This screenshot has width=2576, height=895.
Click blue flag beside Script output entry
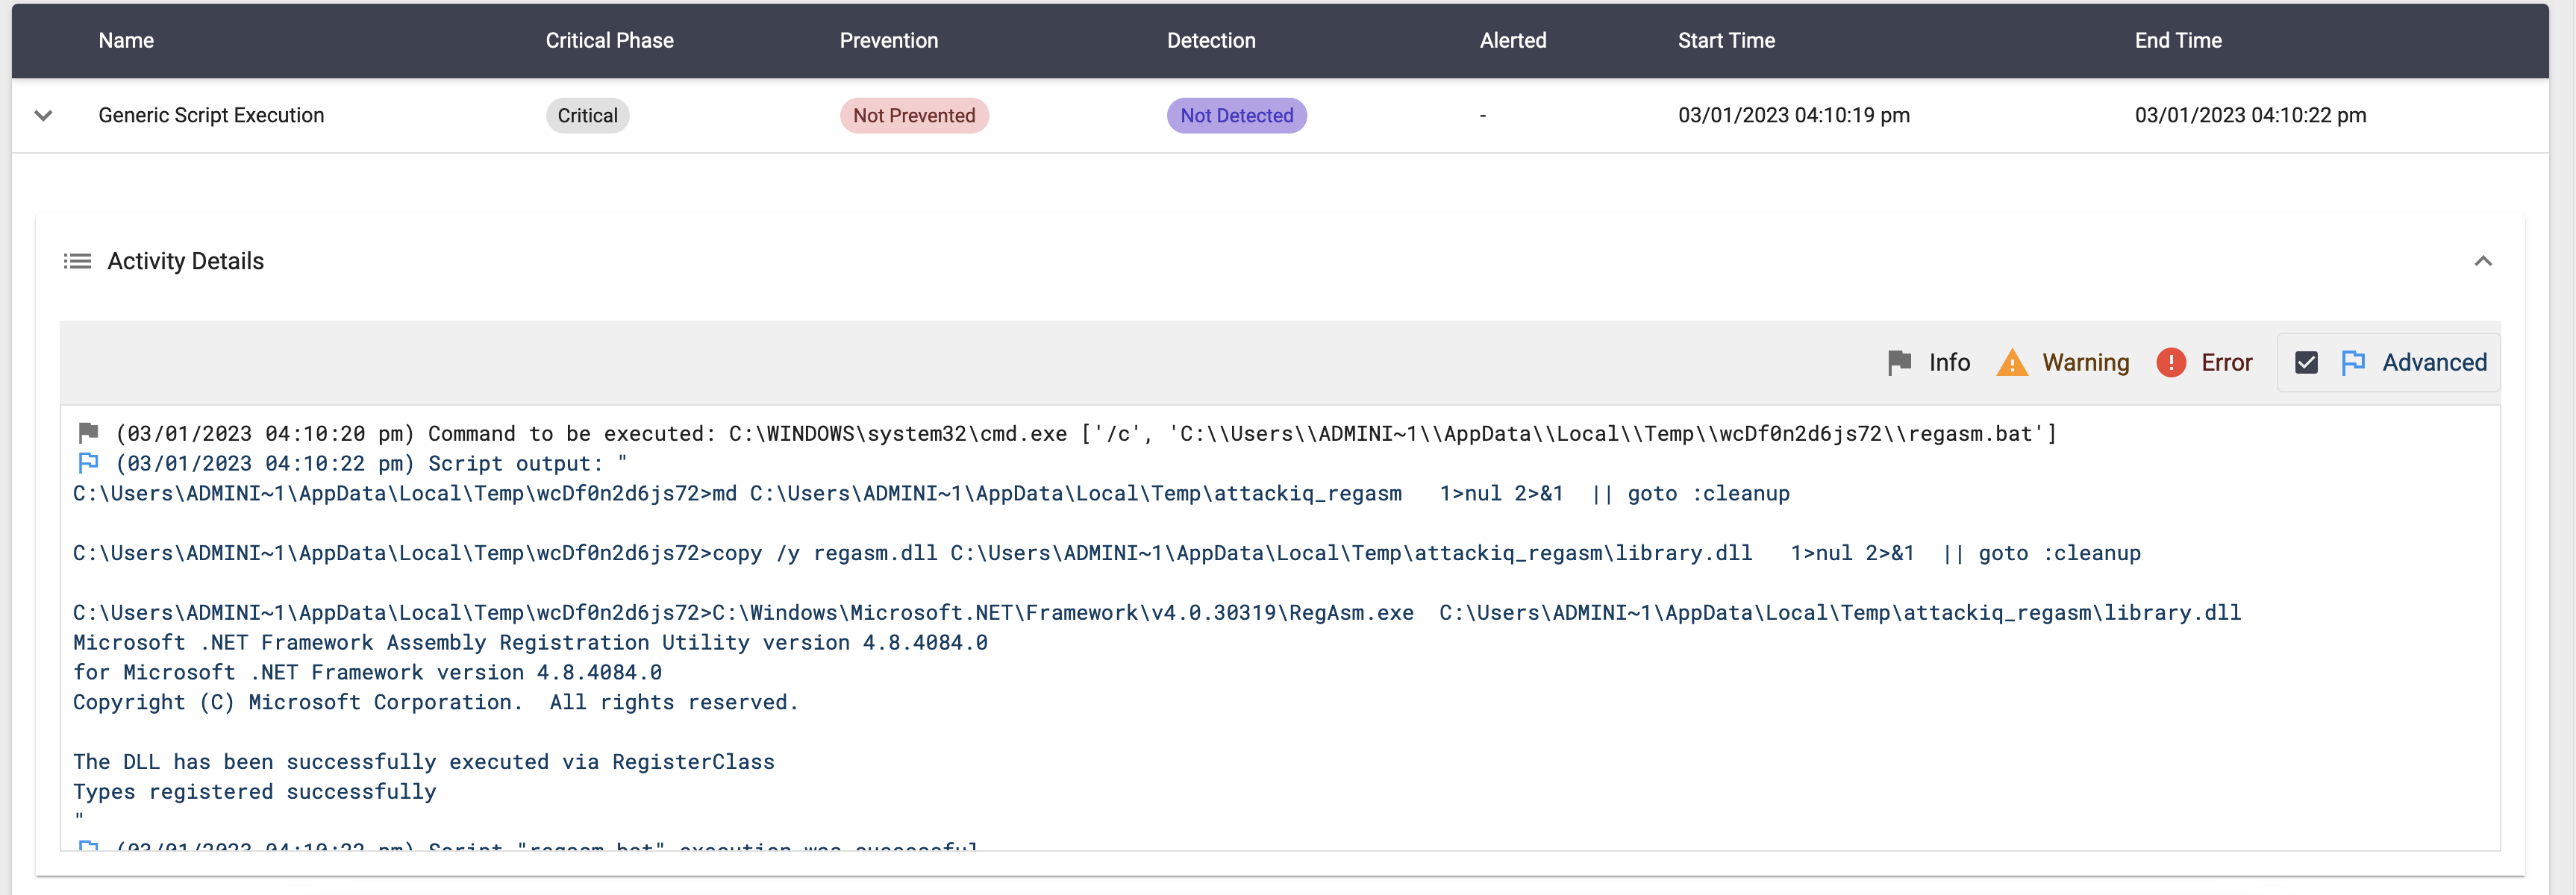point(88,463)
